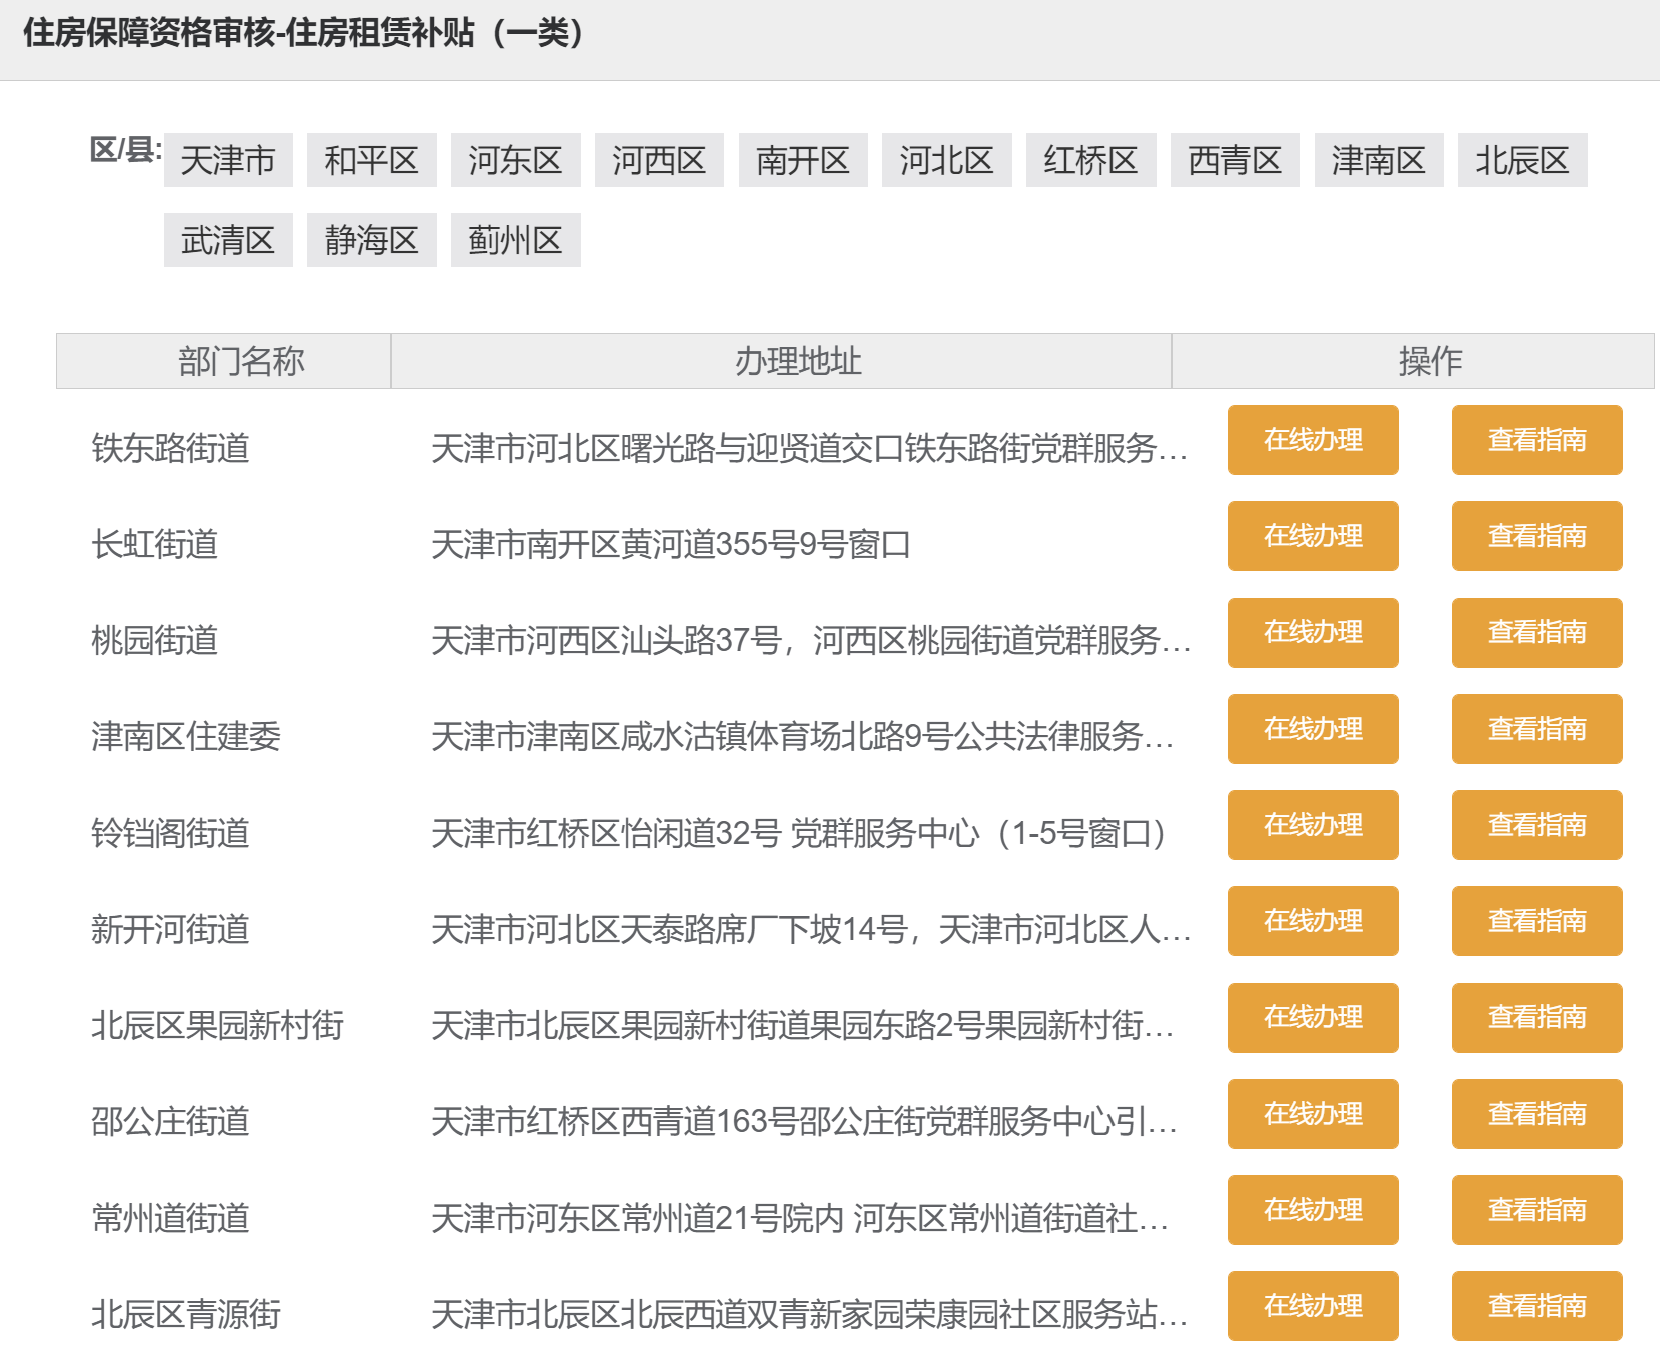Image resolution: width=1660 pixels, height=1354 pixels.
Task: Choose 蓟州区 district filter
Action: (x=515, y=240)
